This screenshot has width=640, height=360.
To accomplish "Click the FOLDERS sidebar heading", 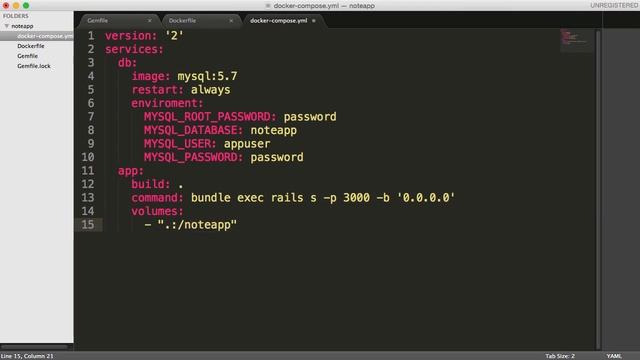I will [x=16, y=16].
